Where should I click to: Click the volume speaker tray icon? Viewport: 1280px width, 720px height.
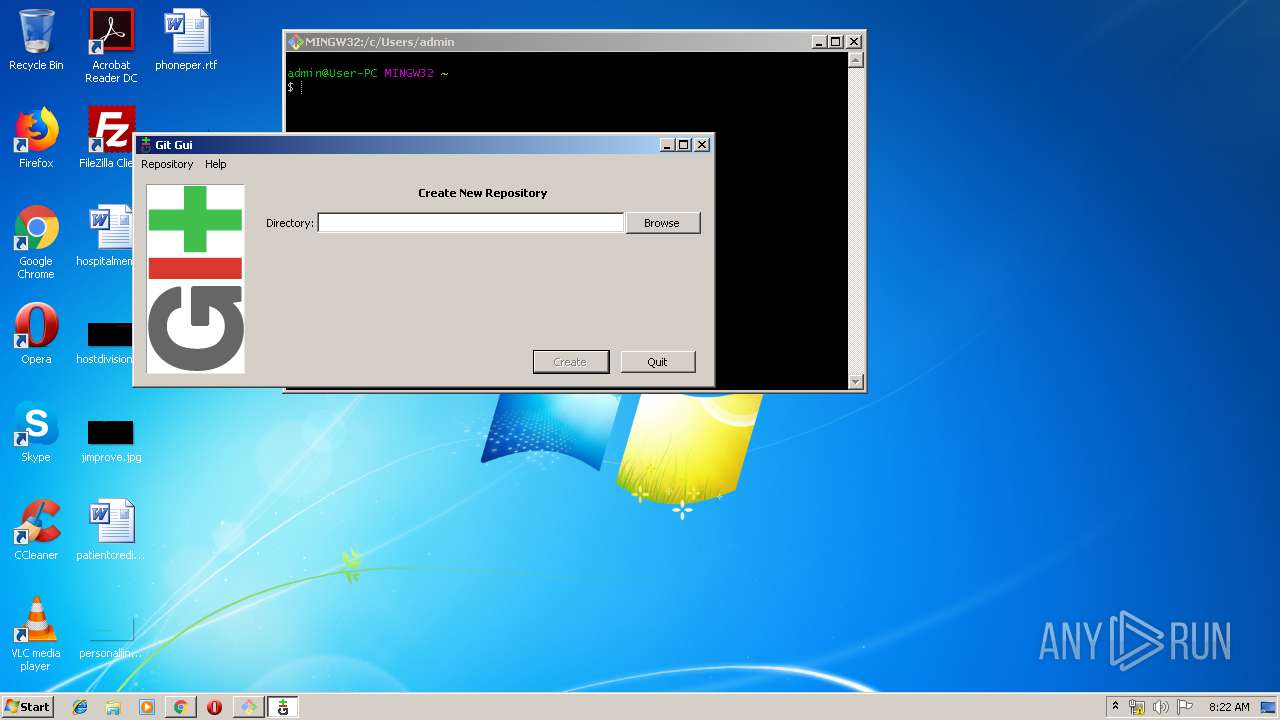pyautogui.click(x=1161, y=707)
